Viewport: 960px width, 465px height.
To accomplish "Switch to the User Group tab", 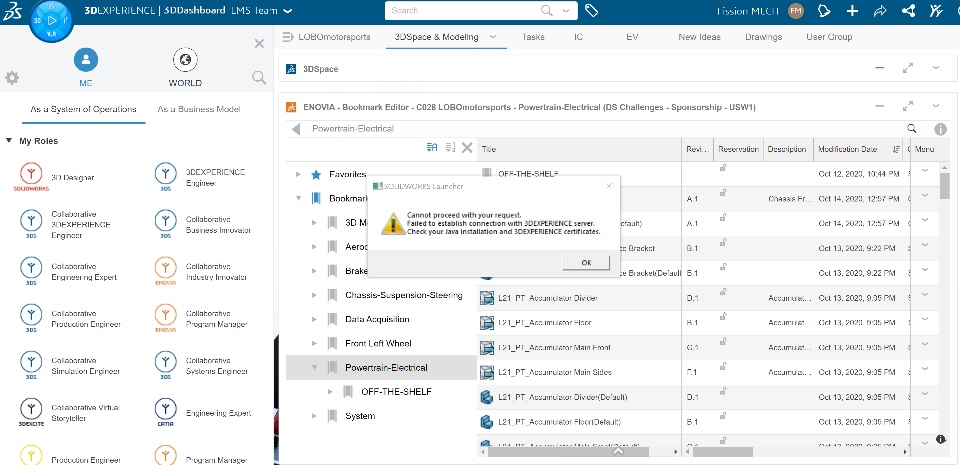I will pyautogui.click(x=829, y=37).
